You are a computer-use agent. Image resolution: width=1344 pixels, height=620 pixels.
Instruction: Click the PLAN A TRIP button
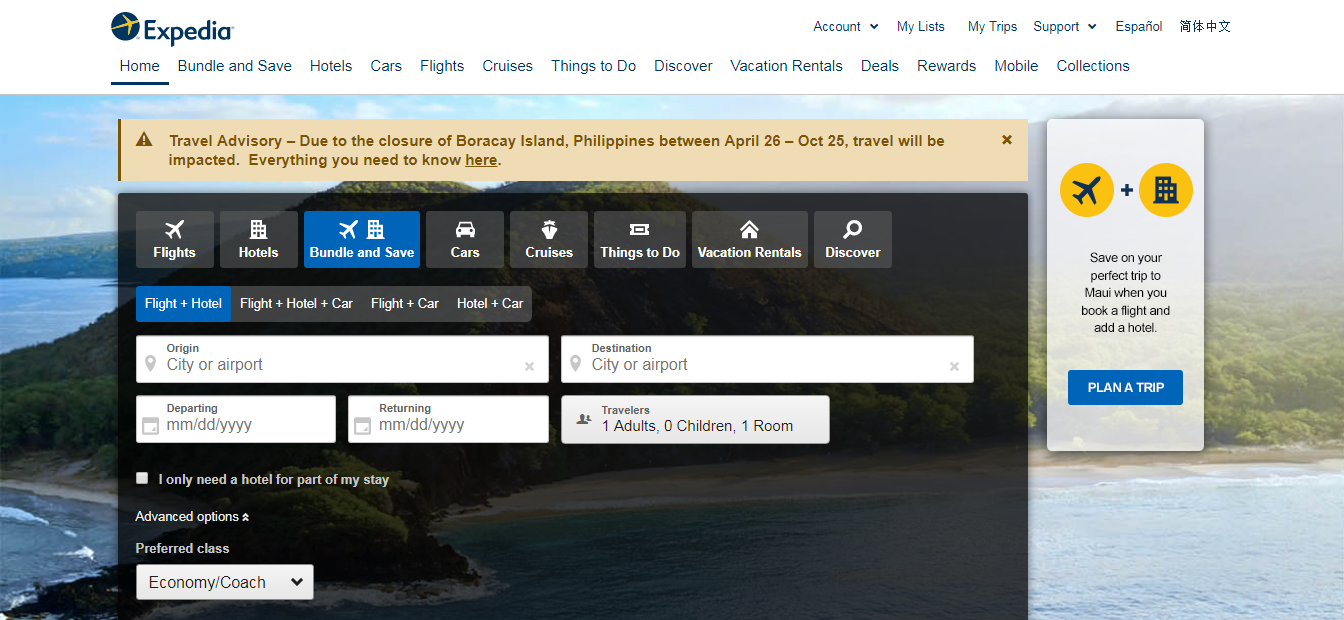(x=1125, y=387)
